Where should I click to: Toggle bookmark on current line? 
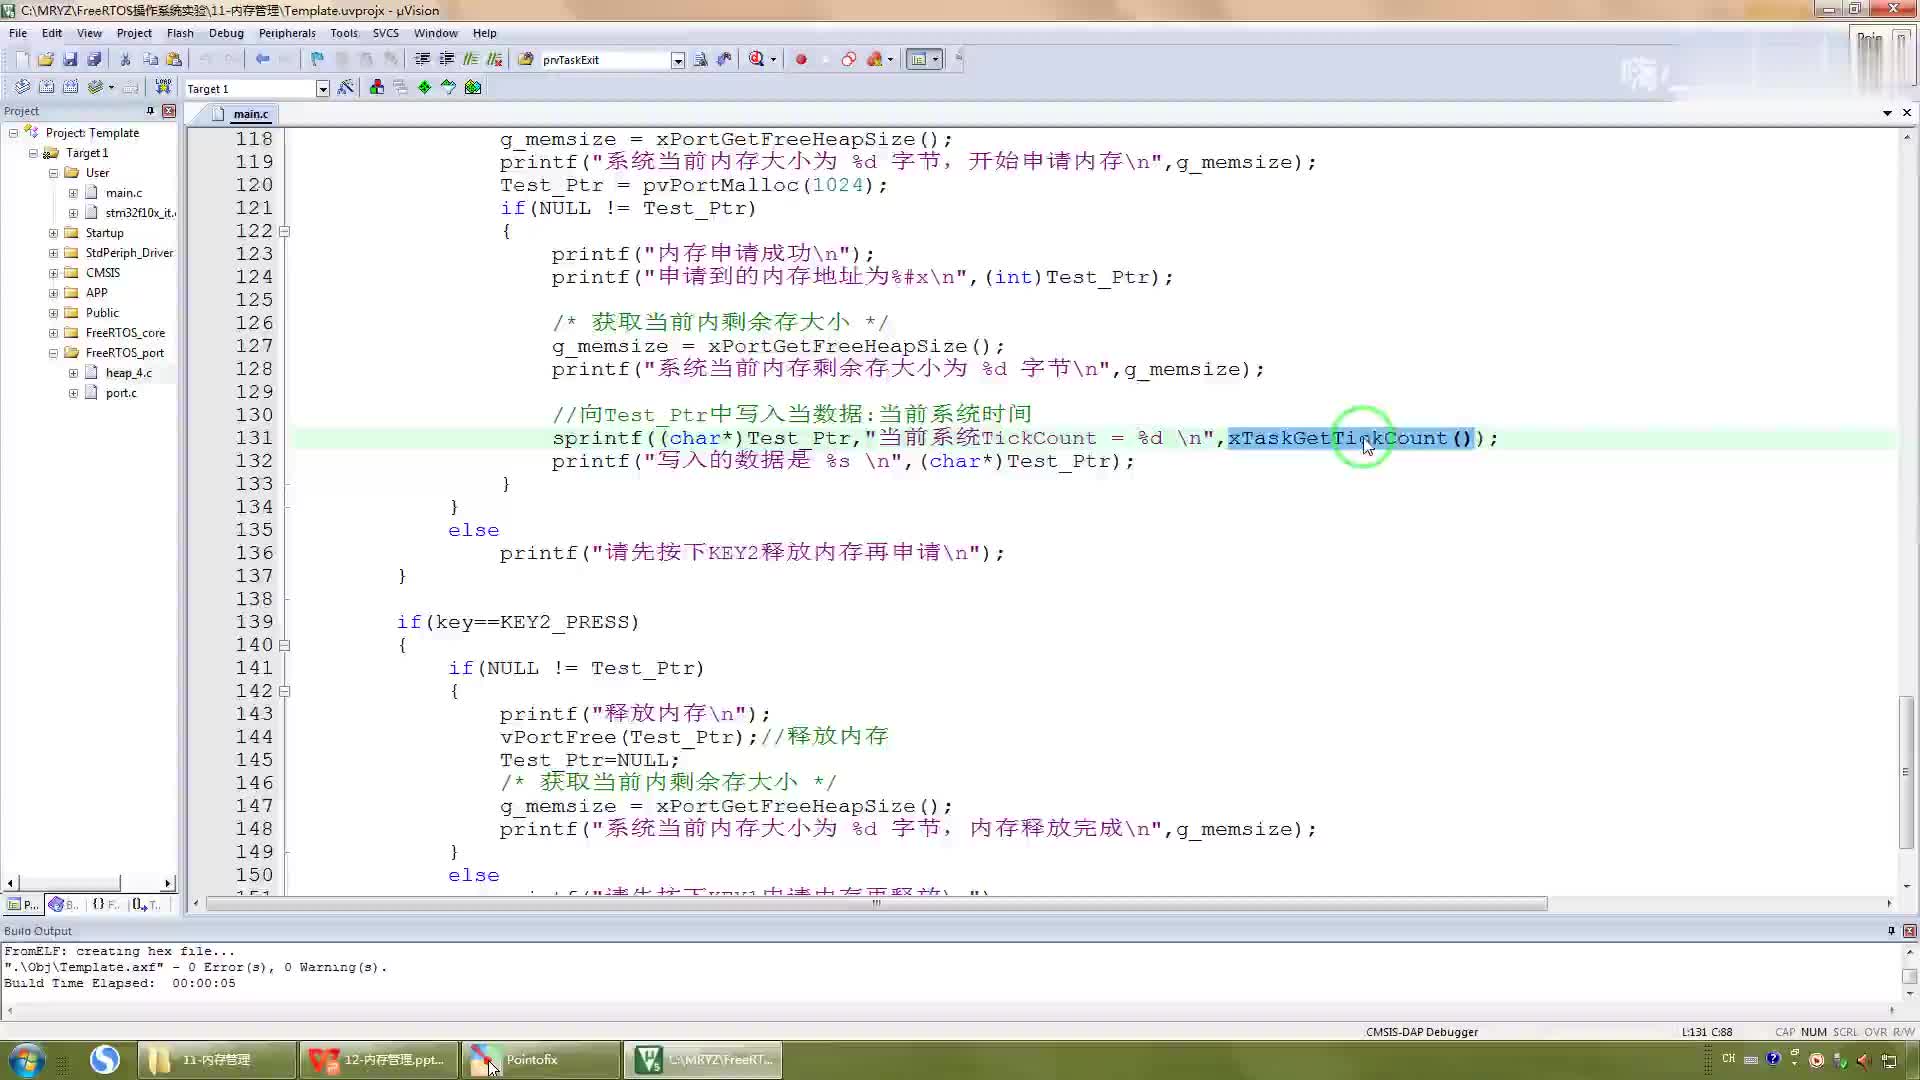click(x=317, y=59)
